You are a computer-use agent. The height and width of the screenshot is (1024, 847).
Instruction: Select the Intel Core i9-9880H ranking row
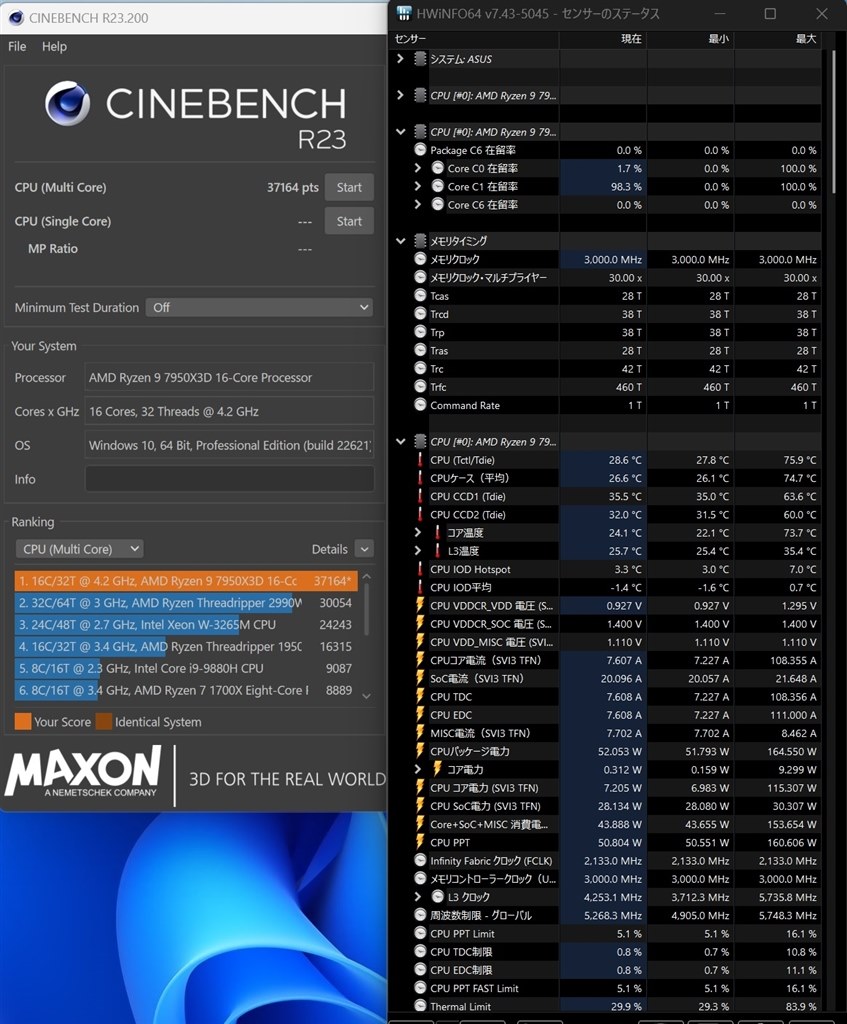186,668
